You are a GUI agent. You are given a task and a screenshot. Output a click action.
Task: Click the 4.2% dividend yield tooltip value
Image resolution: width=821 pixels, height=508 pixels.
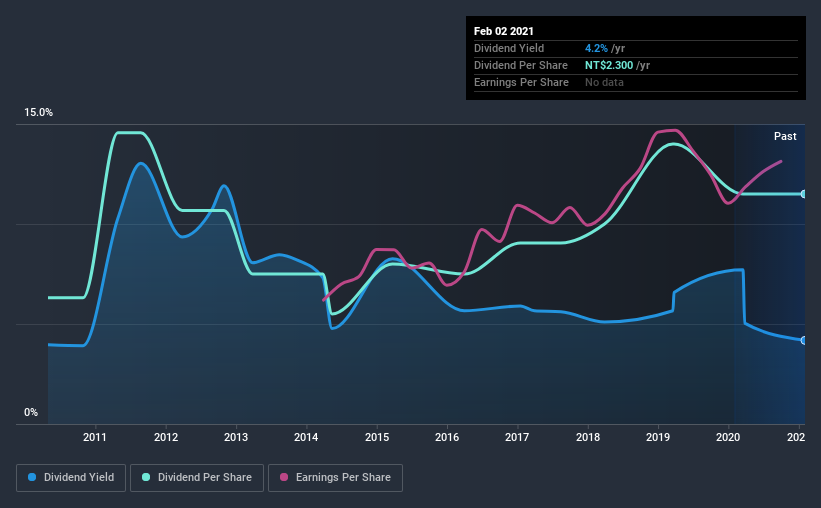pos(596,48)
